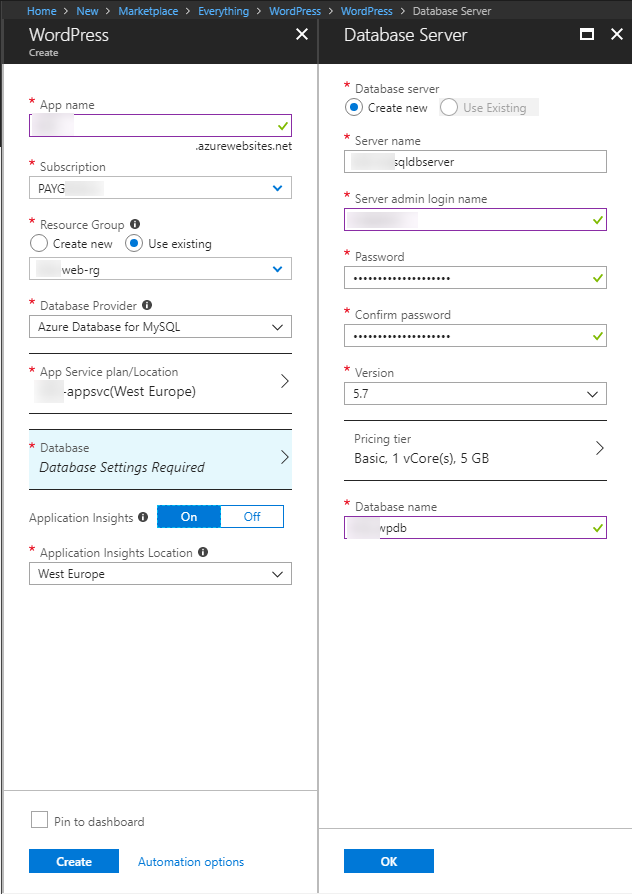Open Automation options link
Viewport: 632px width, 894px height.
point(191,862)
